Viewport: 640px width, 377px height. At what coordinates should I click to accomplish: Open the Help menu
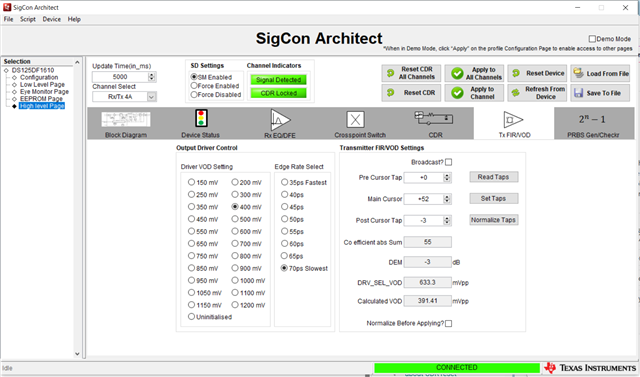(74, 19)
